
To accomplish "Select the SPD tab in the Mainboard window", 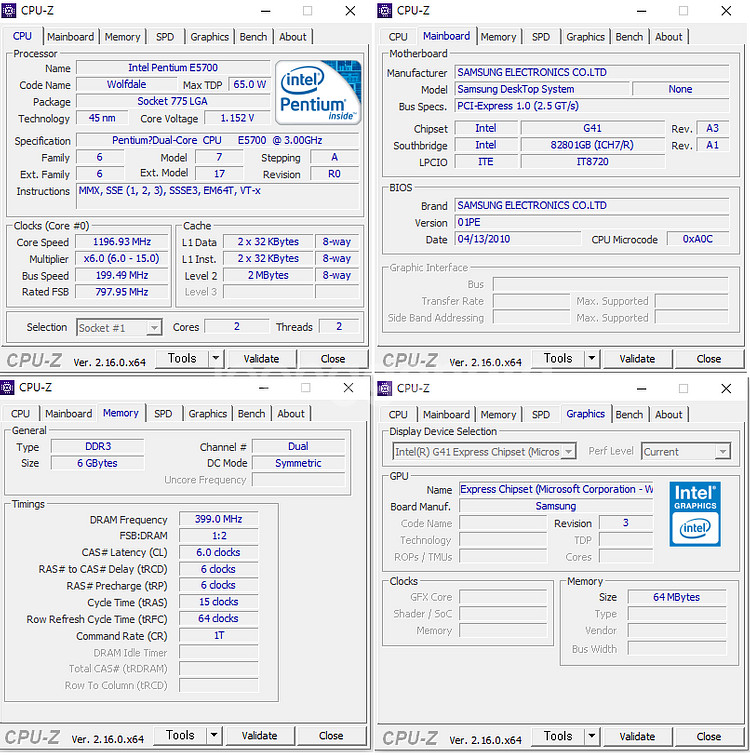I will point(541,37).
